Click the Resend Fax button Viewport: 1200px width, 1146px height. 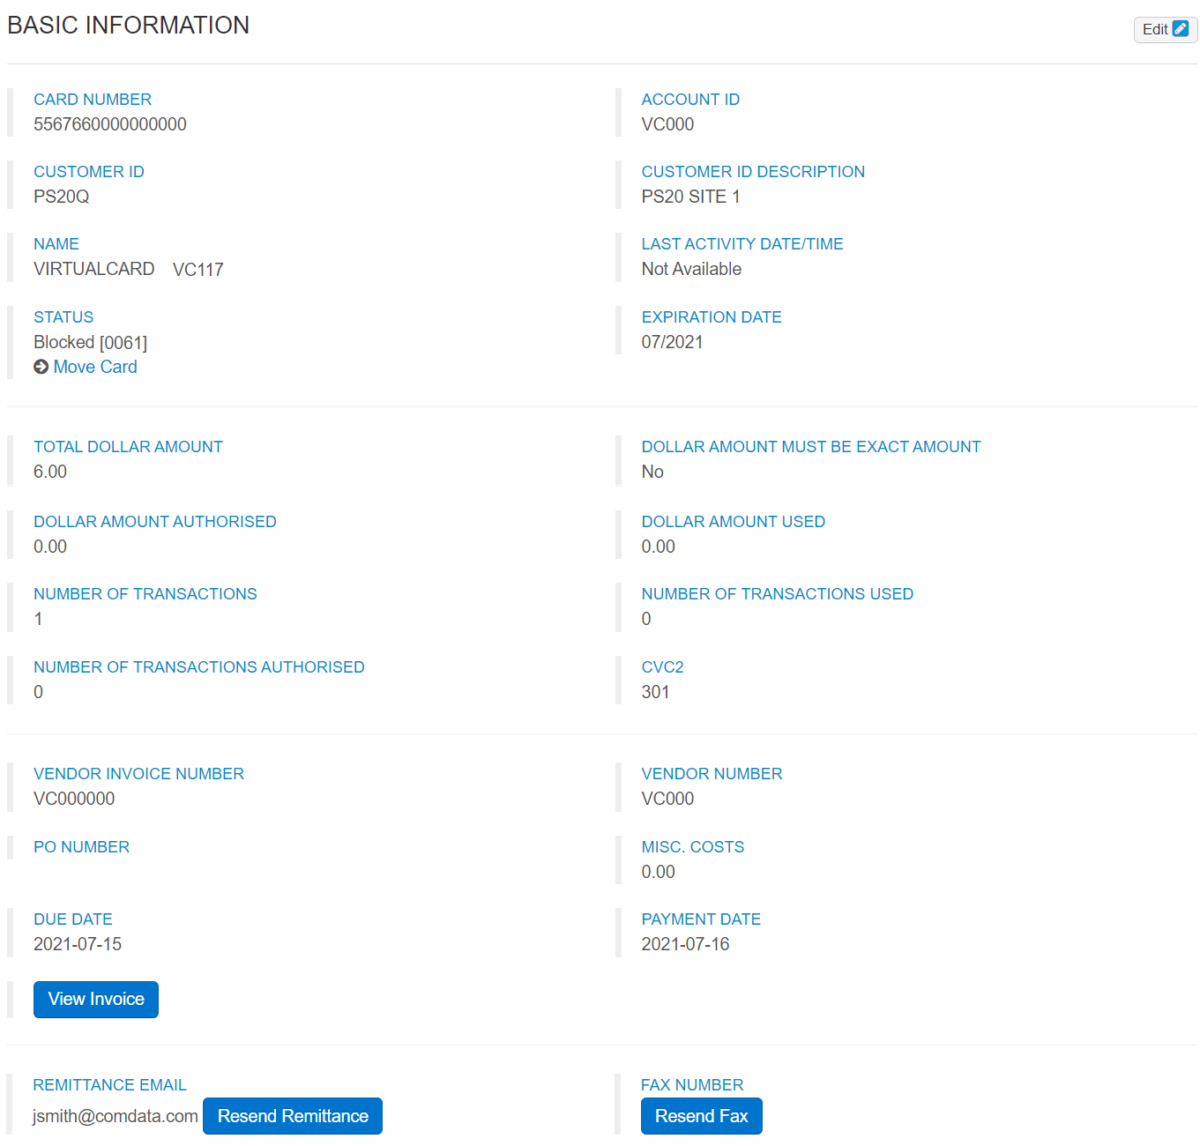[701, 1115]
